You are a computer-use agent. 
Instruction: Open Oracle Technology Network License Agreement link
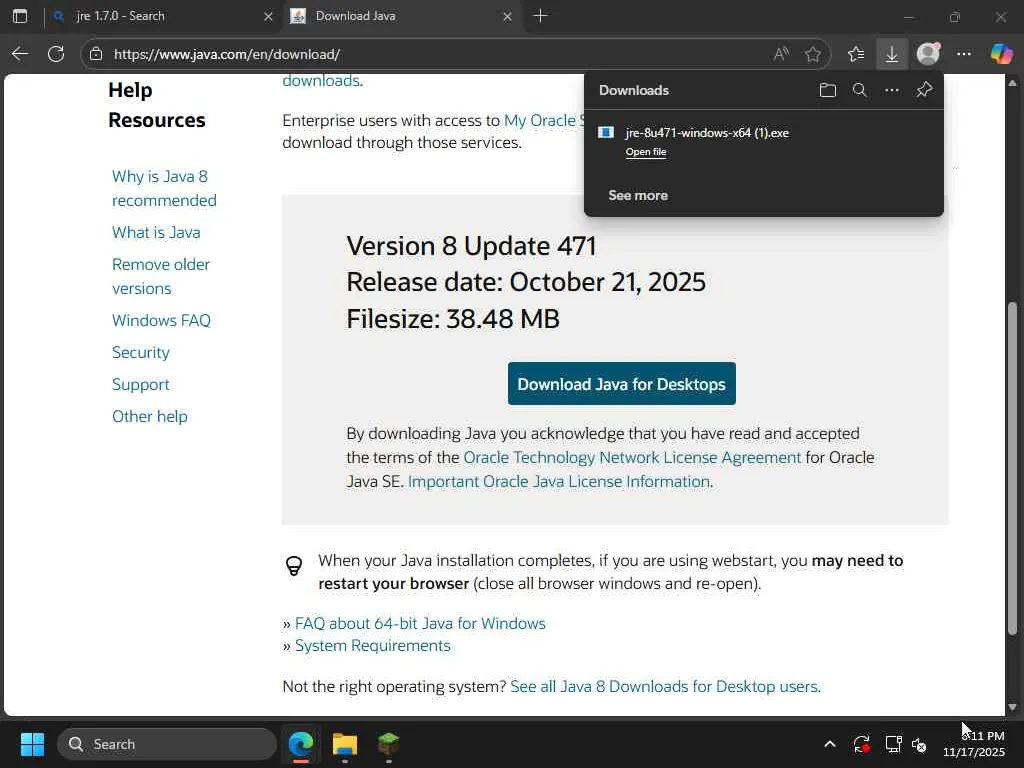coord(632,457)
